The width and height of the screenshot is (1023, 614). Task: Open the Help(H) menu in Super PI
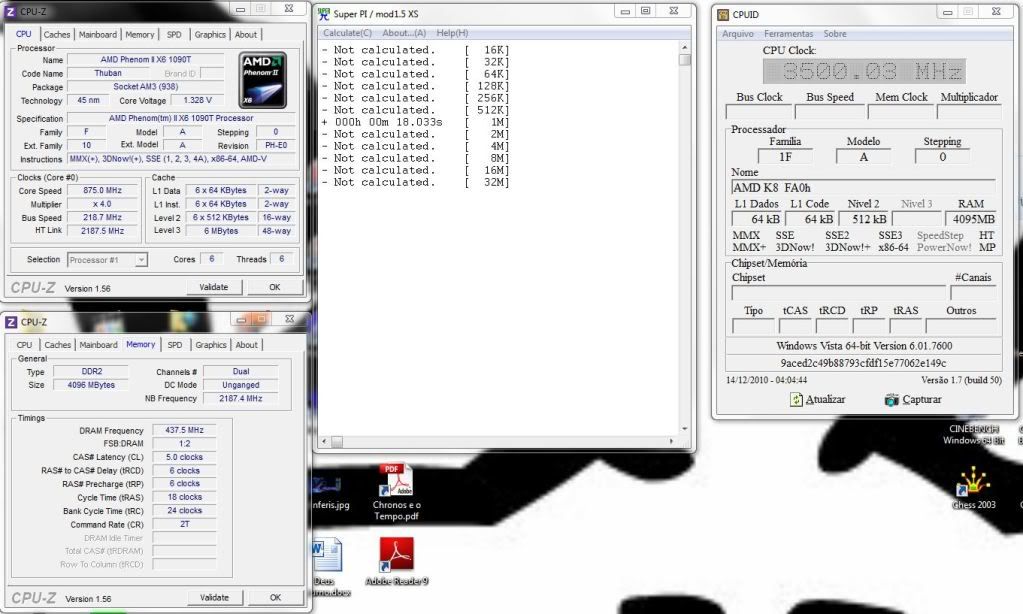pyautogui.click(x=452, y=33)
